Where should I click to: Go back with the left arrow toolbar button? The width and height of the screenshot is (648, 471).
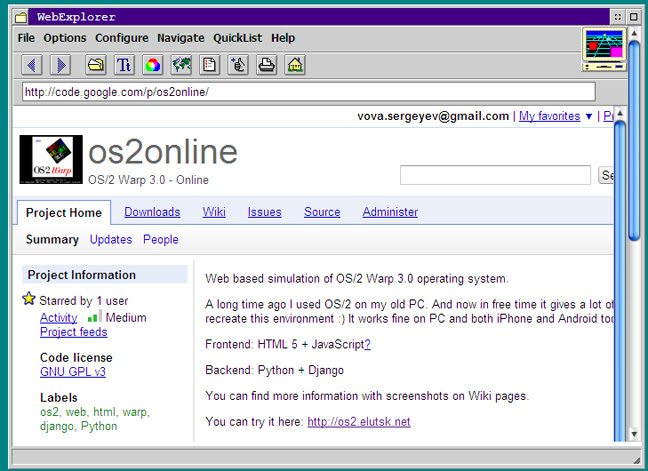pos(32,65)
